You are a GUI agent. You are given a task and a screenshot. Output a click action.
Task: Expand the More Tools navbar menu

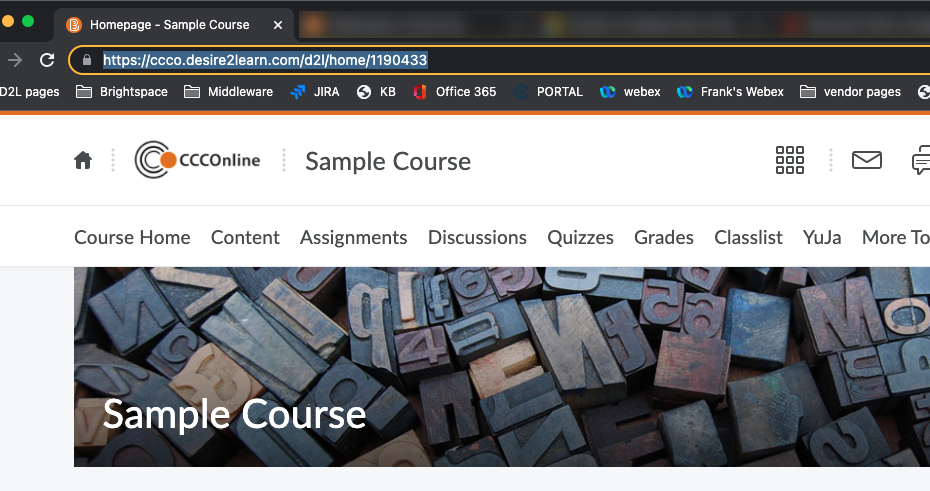coord(896,237)
